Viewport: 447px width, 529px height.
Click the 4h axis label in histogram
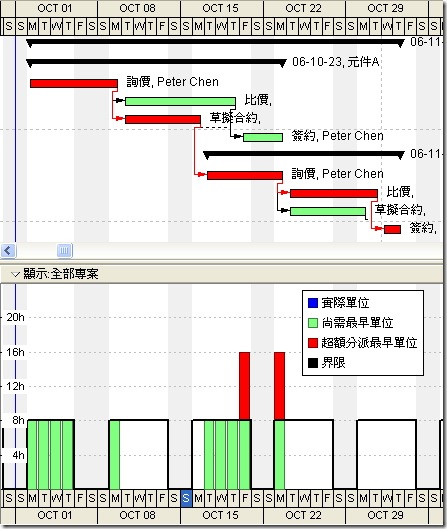(19, 455)
